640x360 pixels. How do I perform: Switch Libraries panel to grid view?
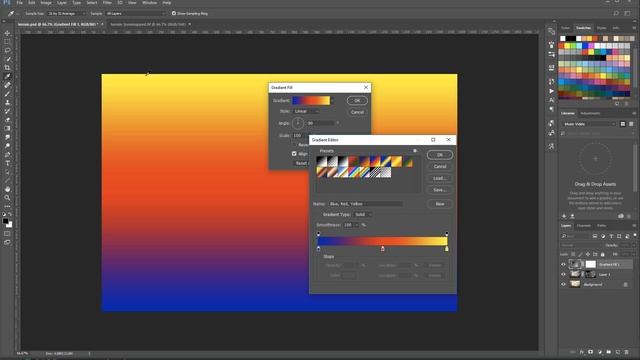tap(623, 124)
